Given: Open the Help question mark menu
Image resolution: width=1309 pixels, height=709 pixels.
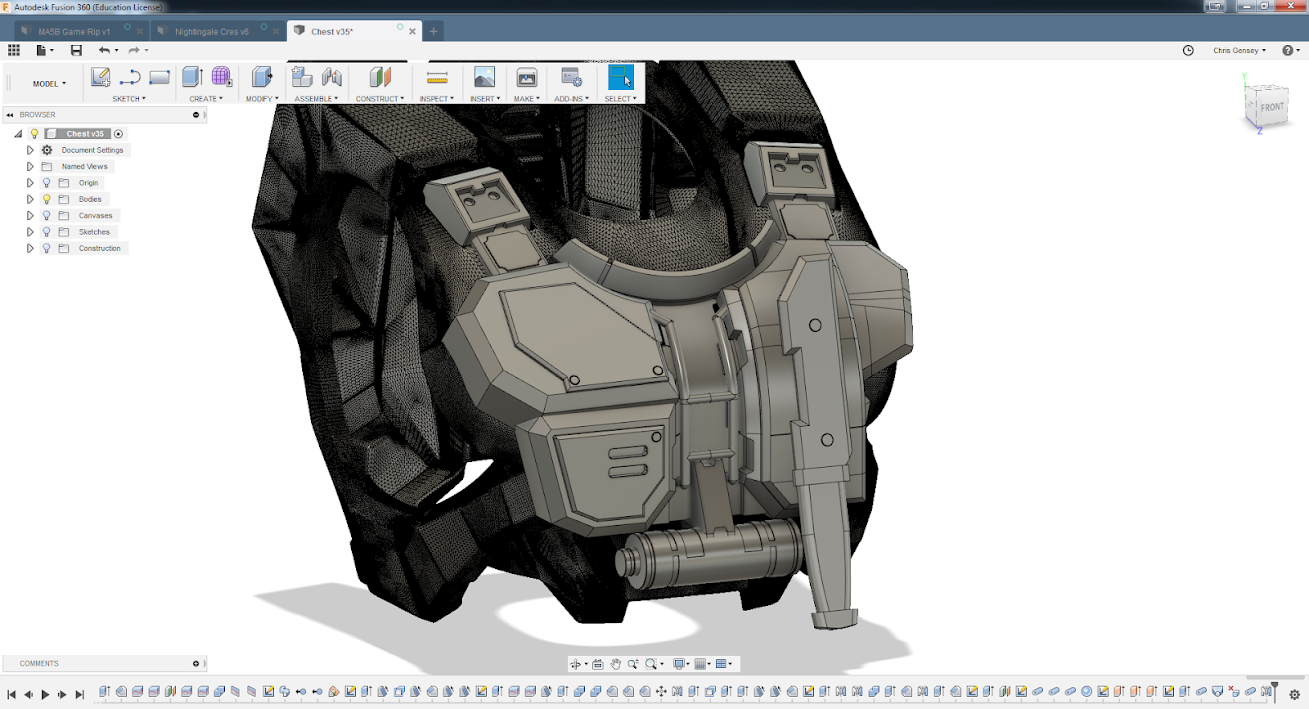Looking at the screenshot, I should [1290, 50].
